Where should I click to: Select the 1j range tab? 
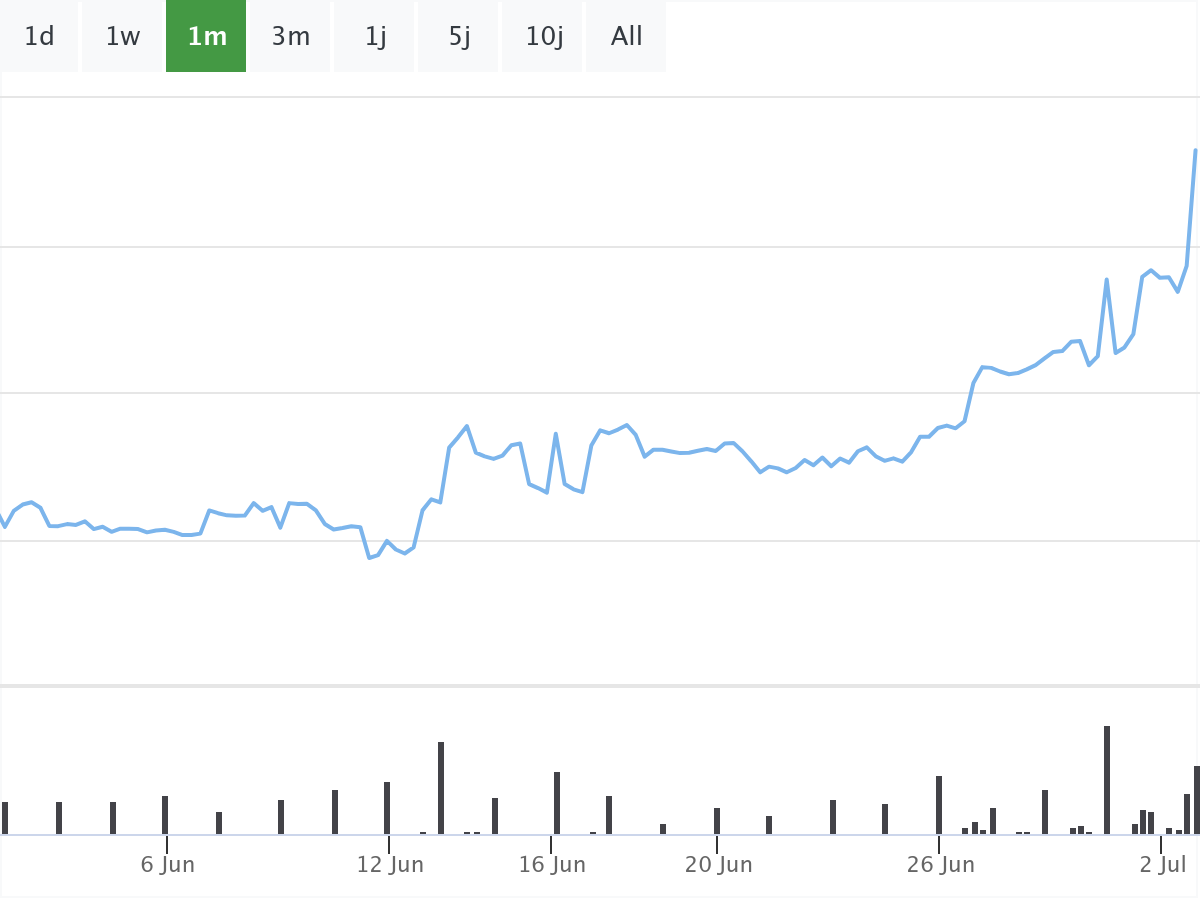(x=375, y=37)
